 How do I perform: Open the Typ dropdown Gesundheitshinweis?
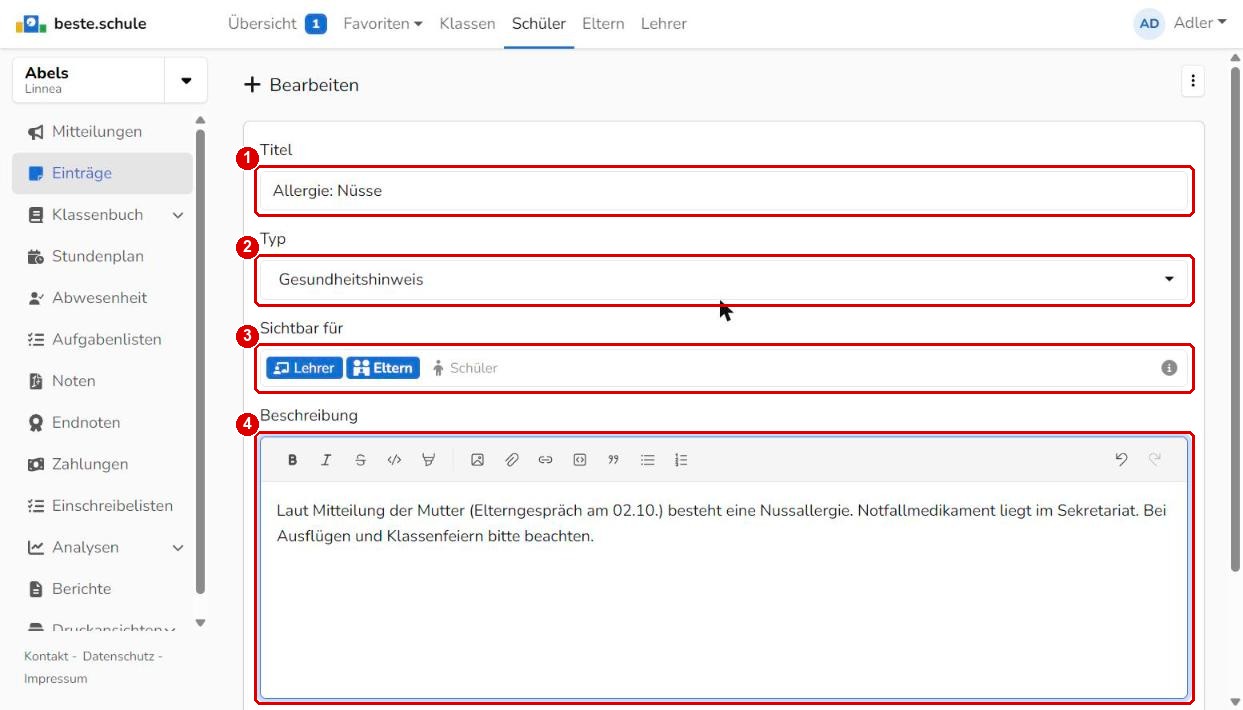click(724, 280)
